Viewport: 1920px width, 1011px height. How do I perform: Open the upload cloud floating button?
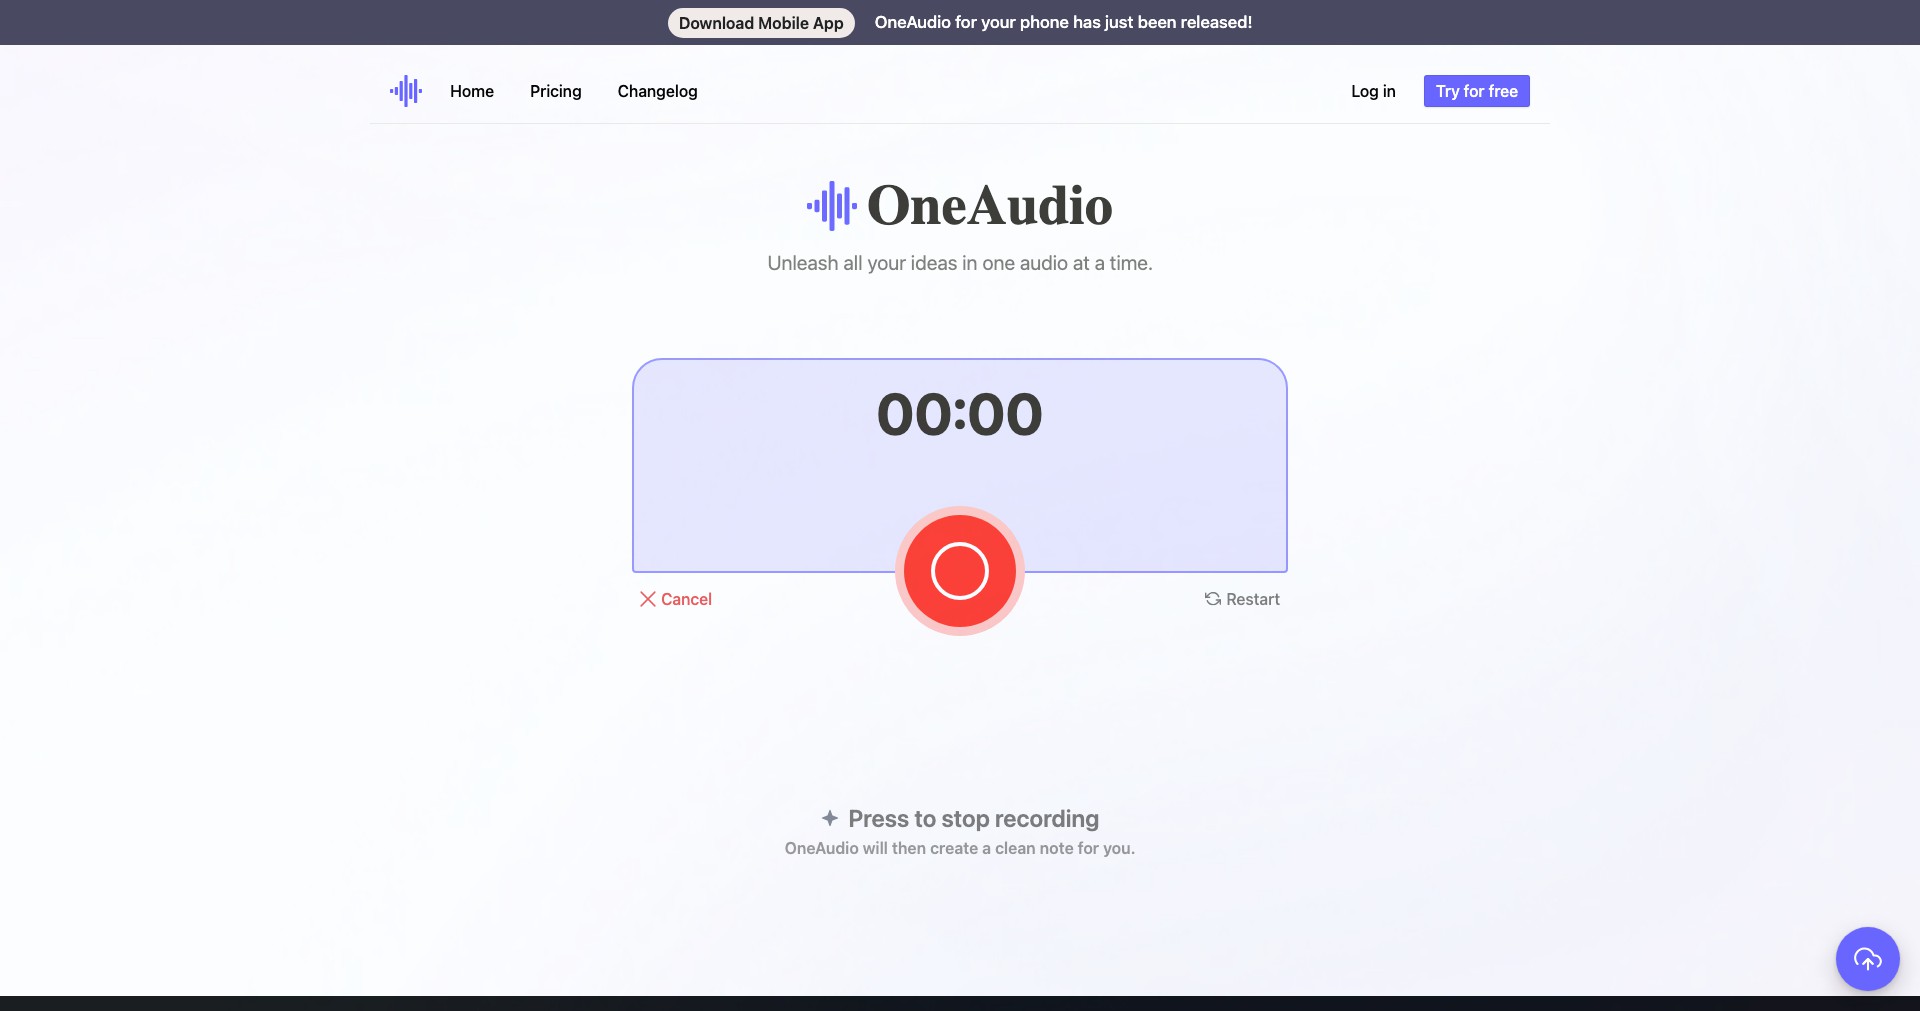point(1867,959)
